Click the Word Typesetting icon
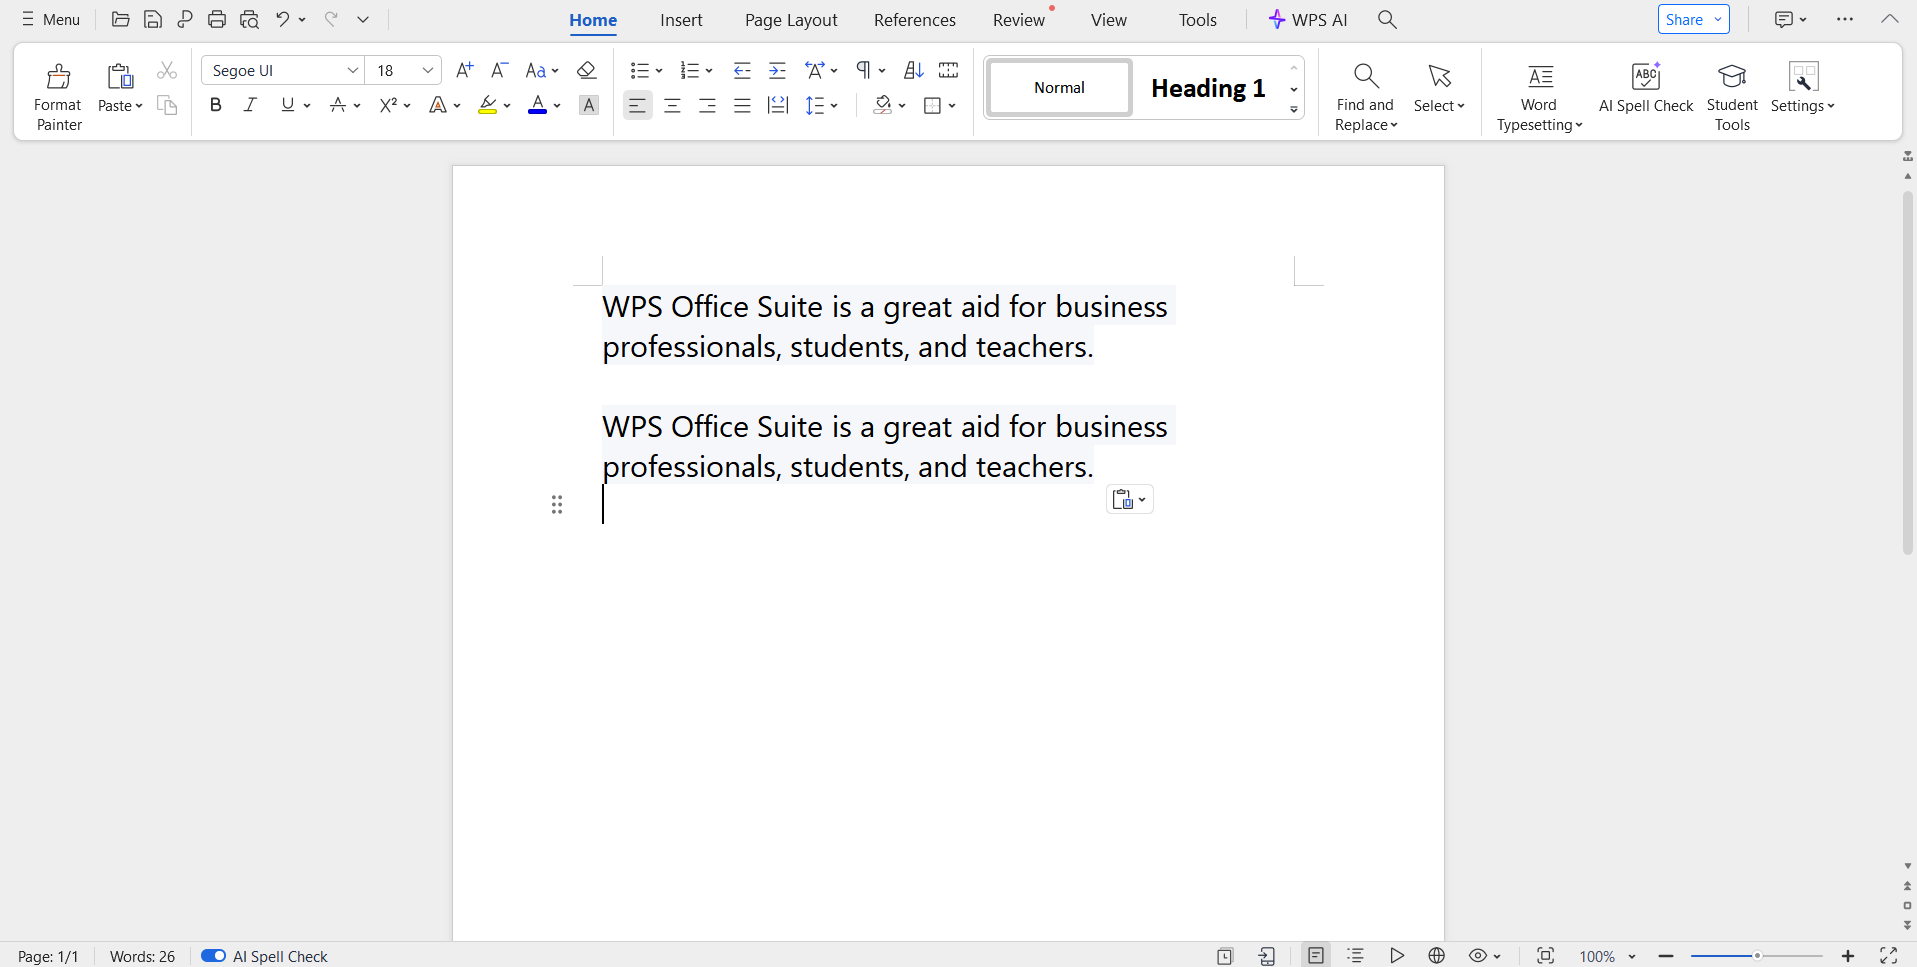The image size is (1917, 967). click(1540, 78)
